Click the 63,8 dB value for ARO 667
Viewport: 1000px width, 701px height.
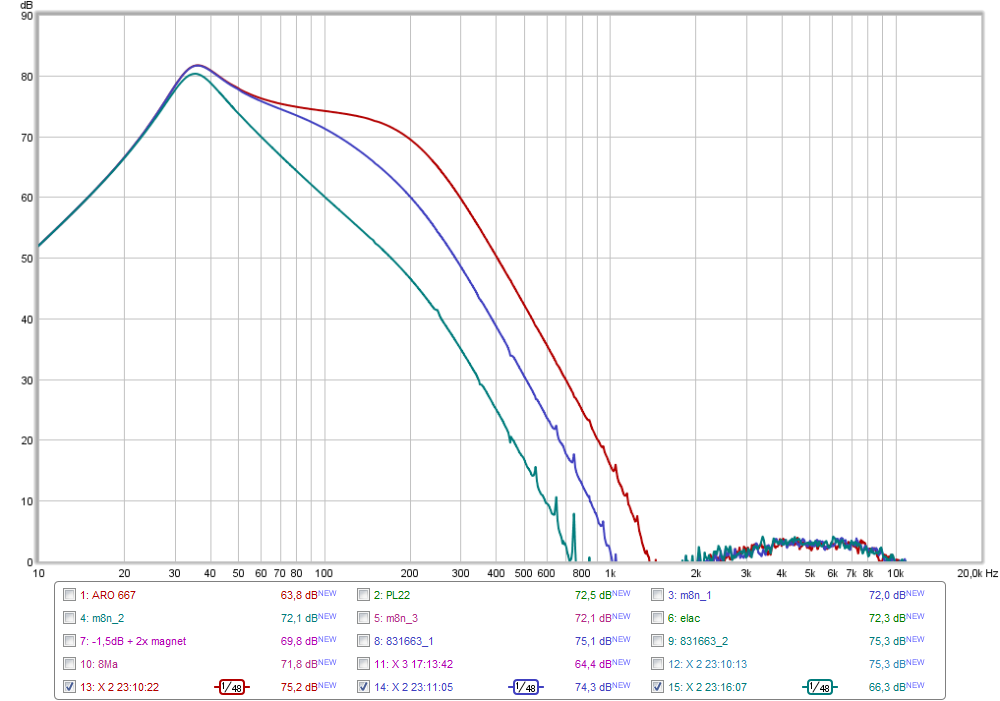click(x=299, y=595)
